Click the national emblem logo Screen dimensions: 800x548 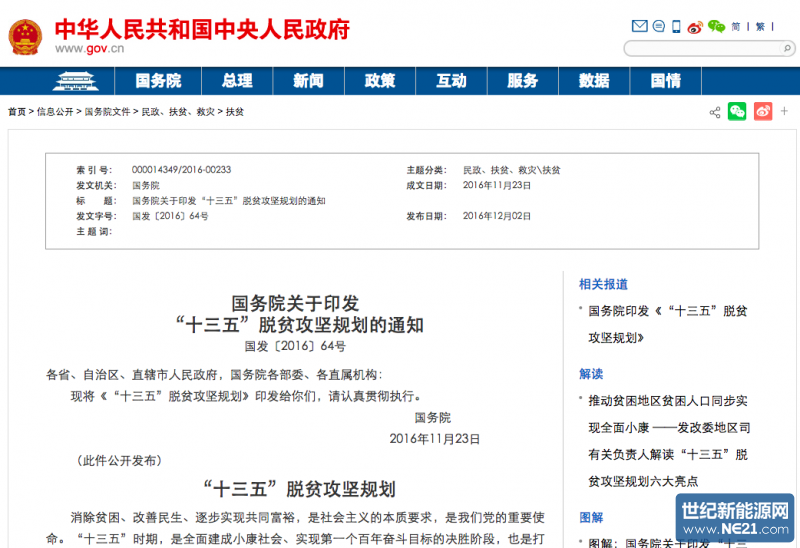click(x=25, y=36)
